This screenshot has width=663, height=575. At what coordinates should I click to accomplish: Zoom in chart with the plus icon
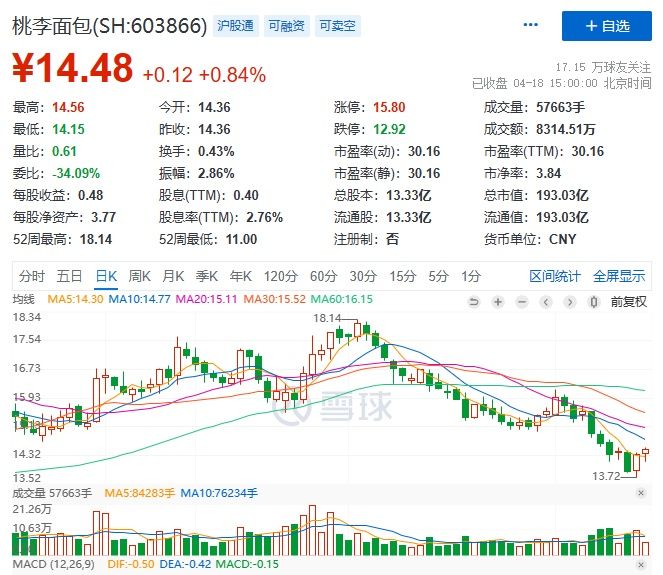click(x=498, y=302)
